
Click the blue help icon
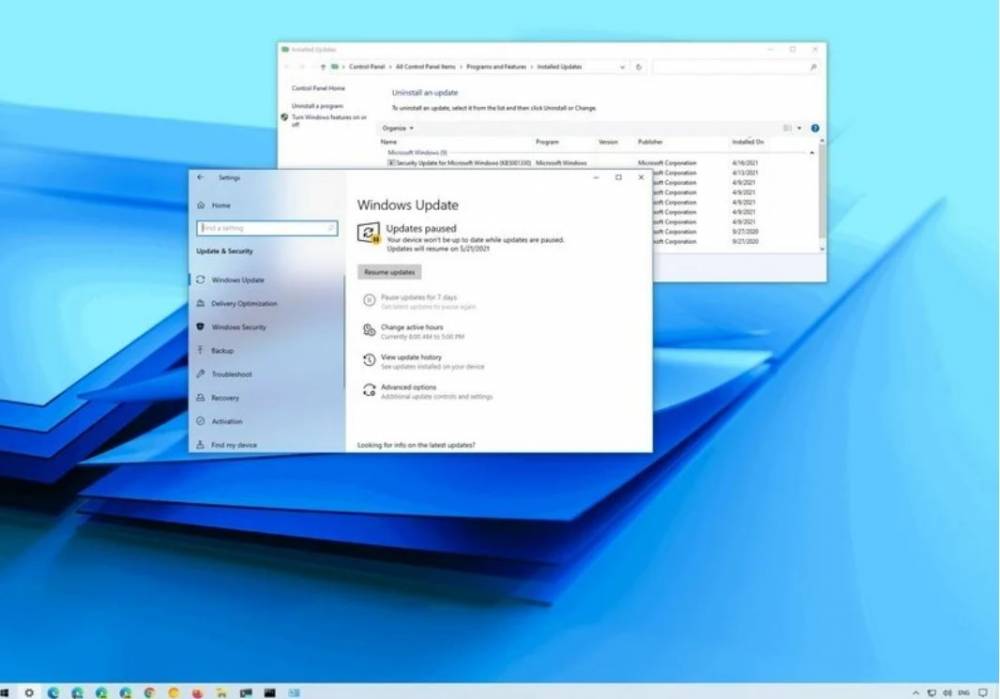(x=814, y=128)
